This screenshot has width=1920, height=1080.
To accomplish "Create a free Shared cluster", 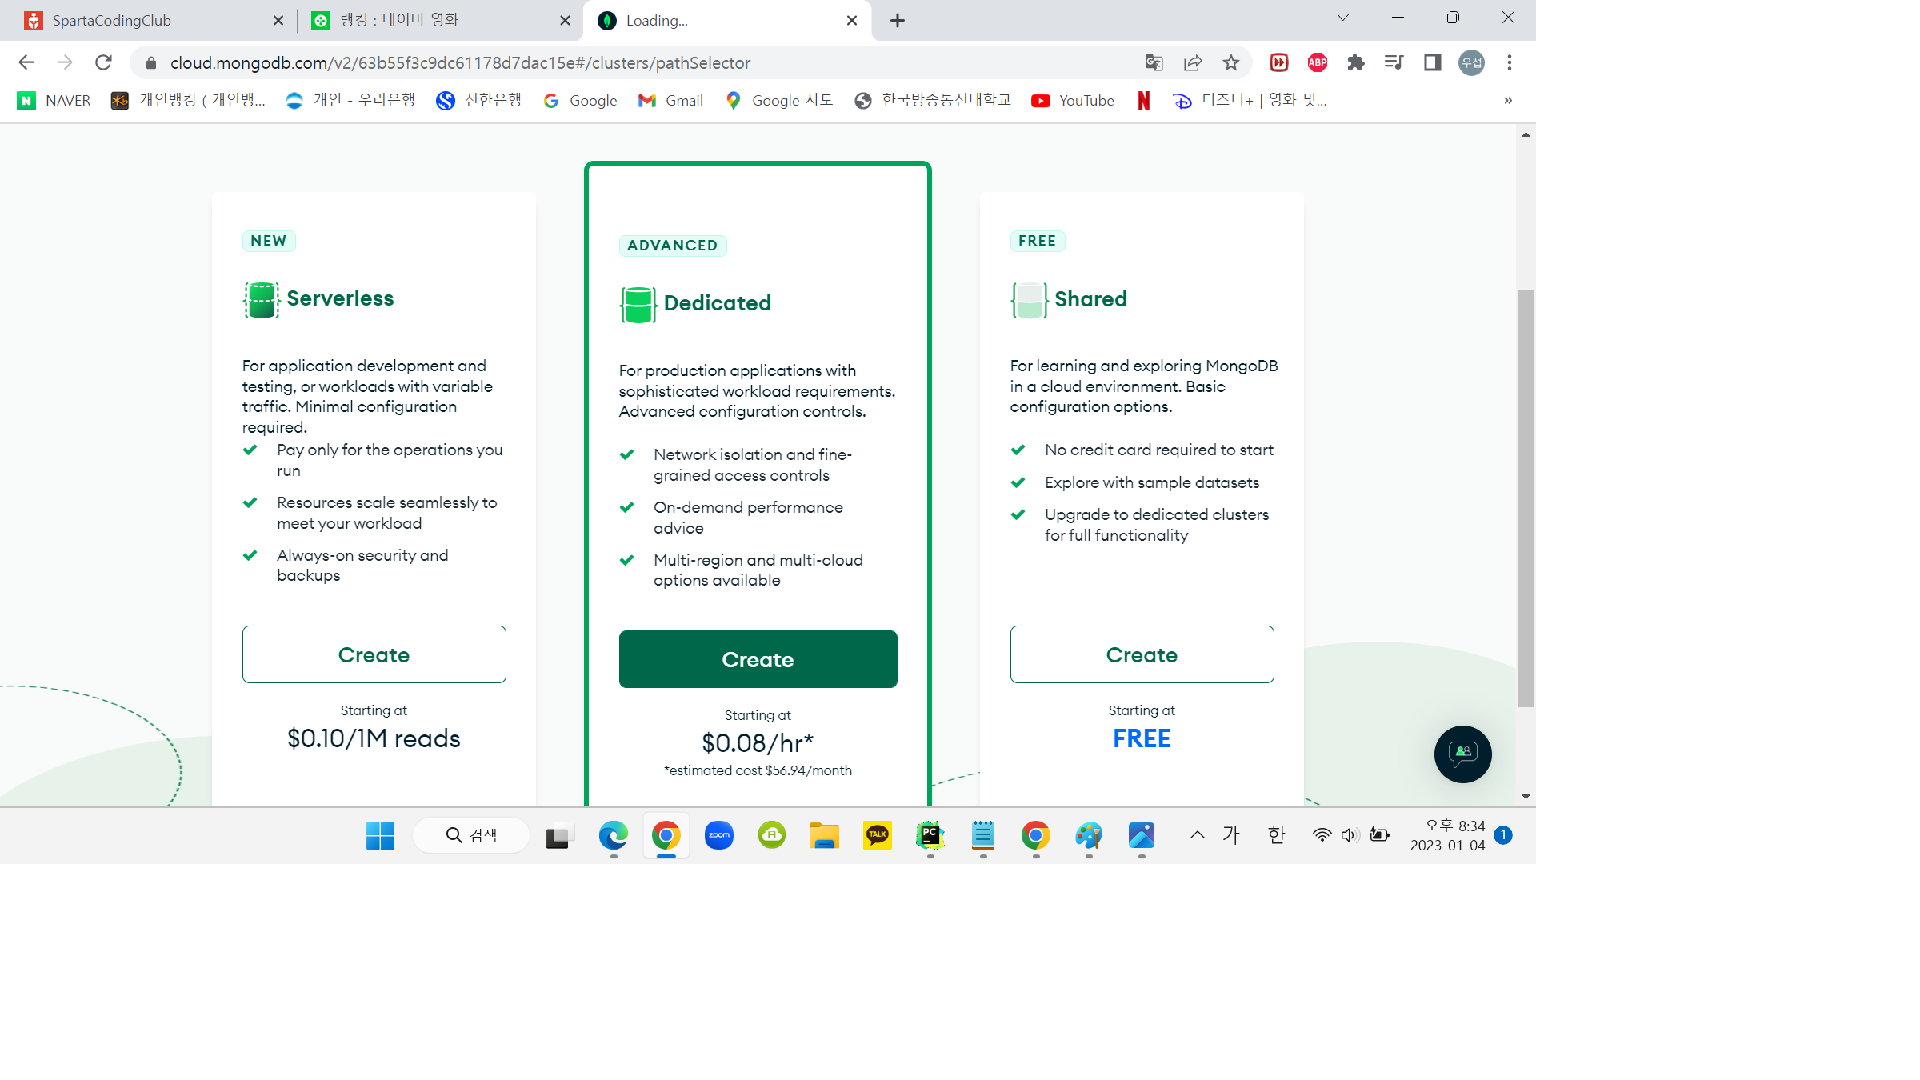I will 1141,655.
